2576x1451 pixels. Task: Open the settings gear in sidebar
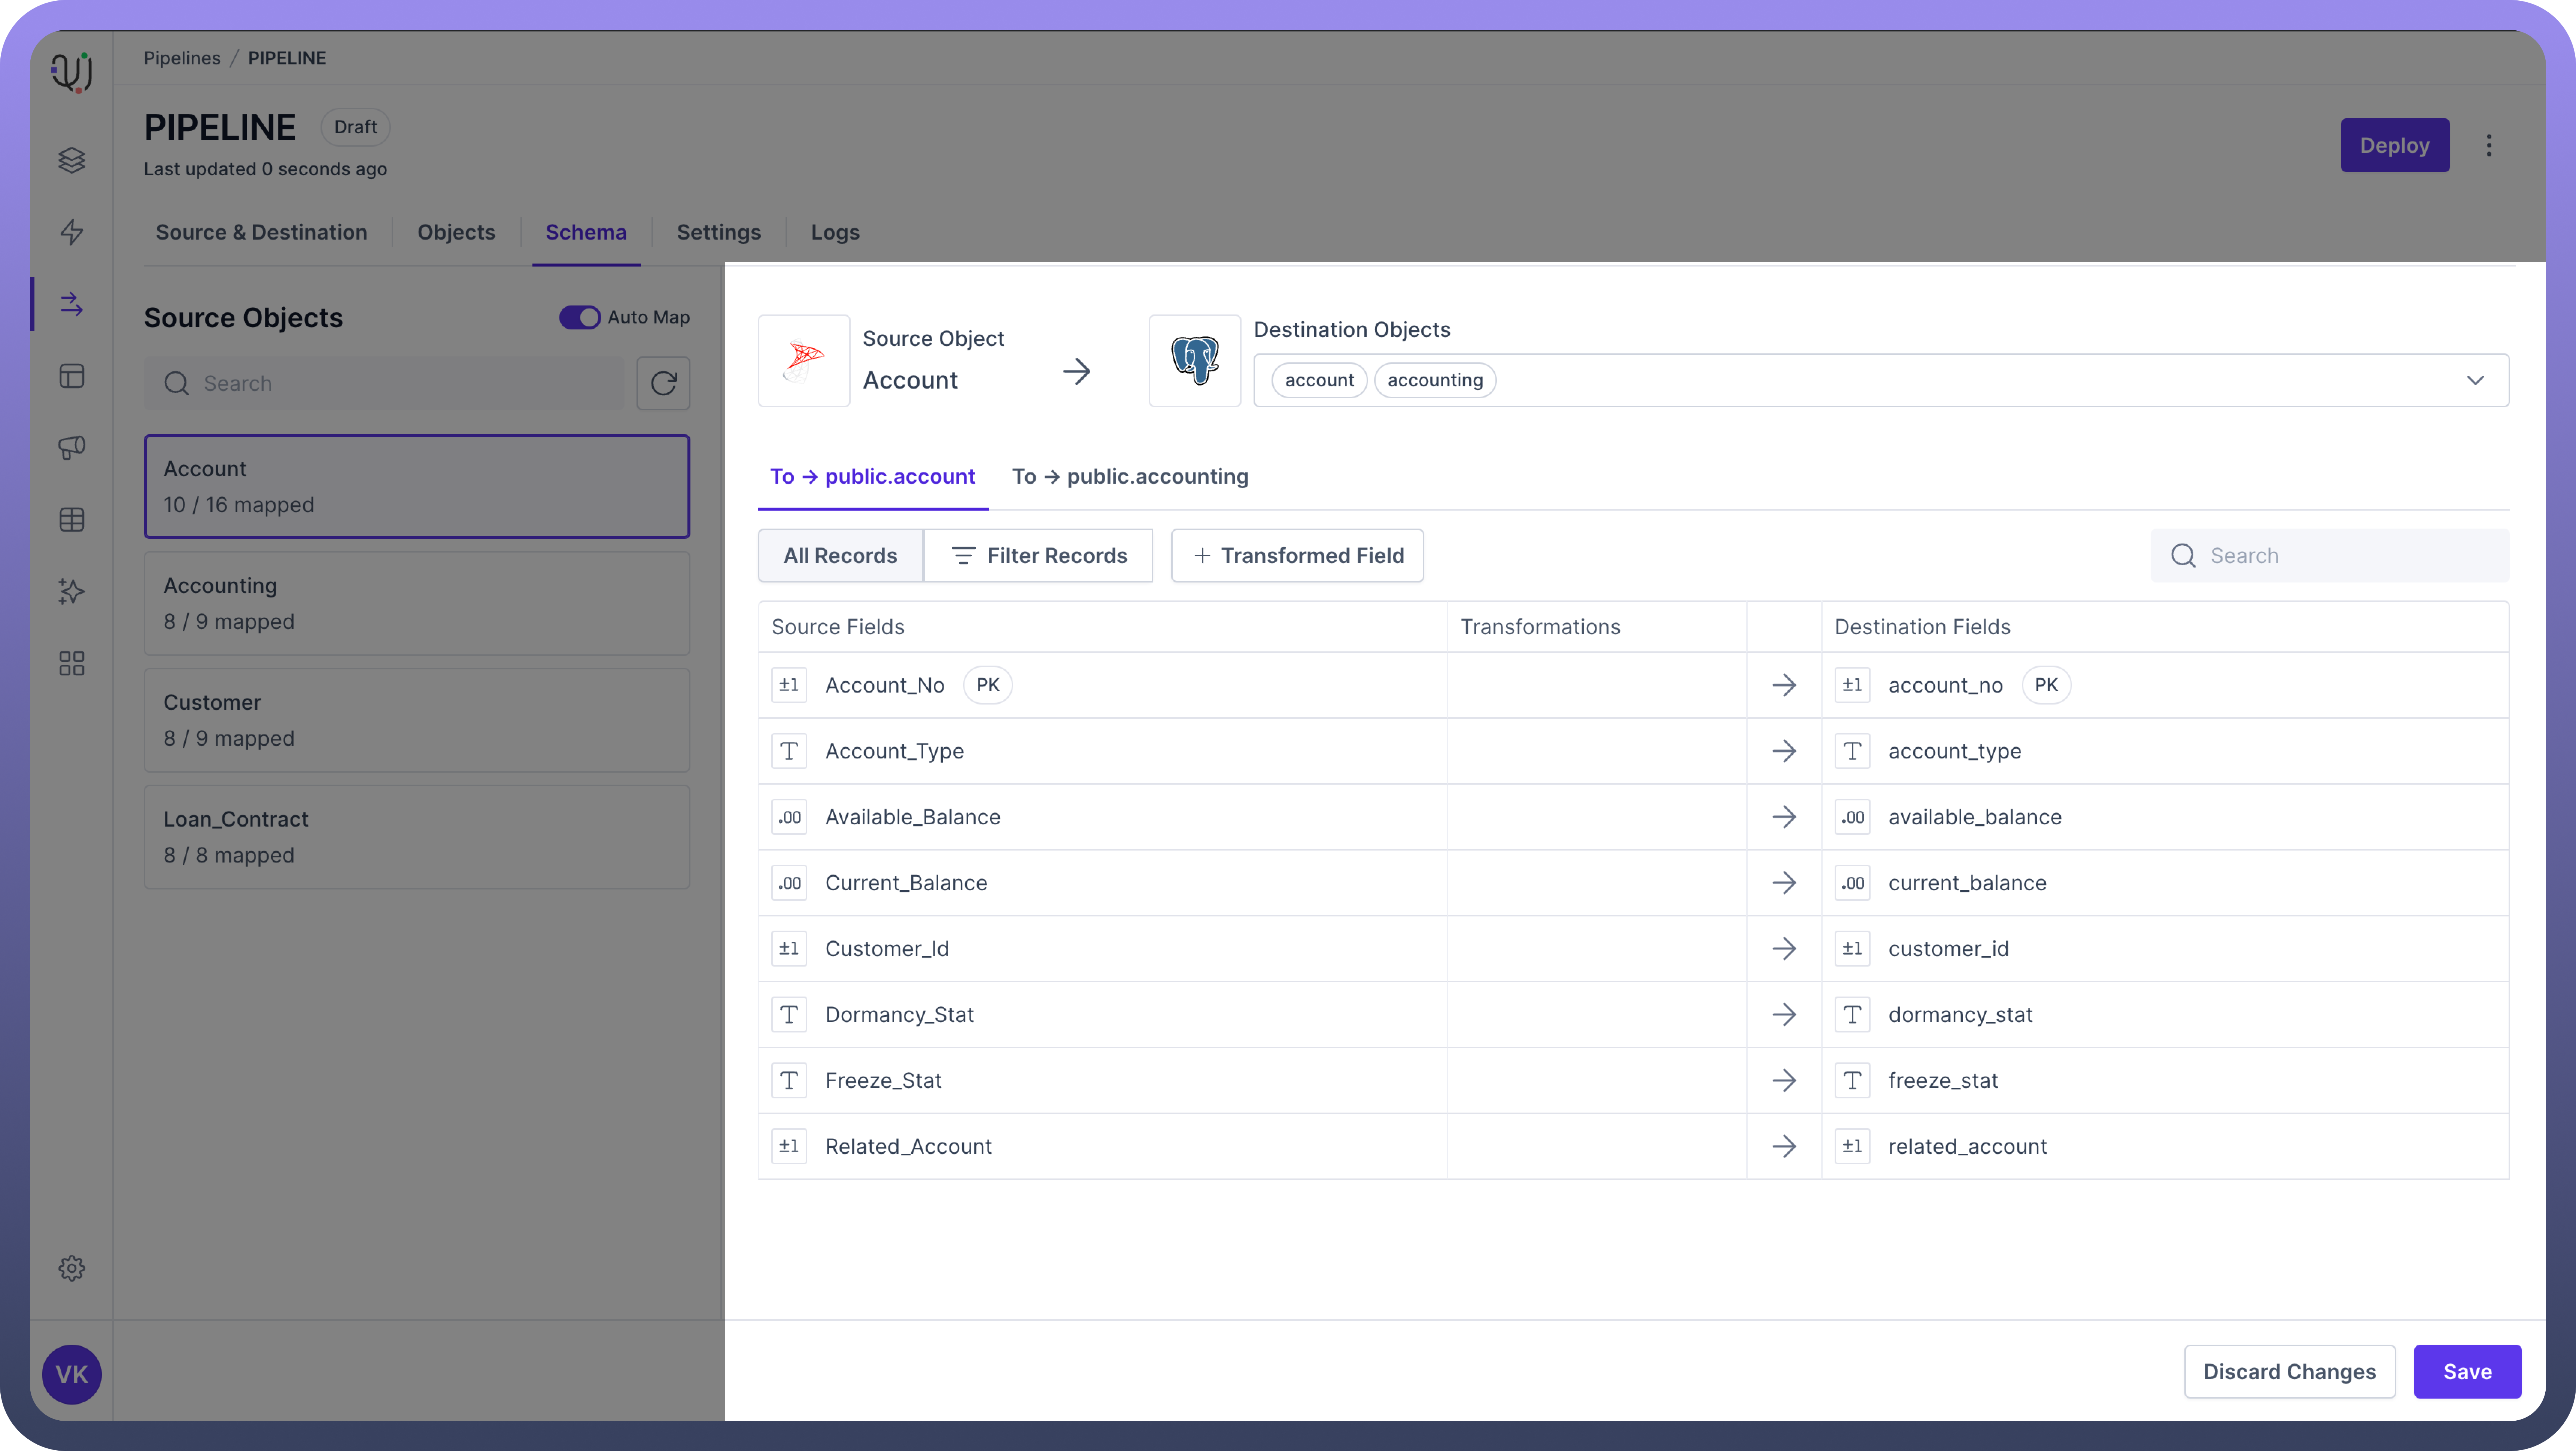pos(71,1268)
